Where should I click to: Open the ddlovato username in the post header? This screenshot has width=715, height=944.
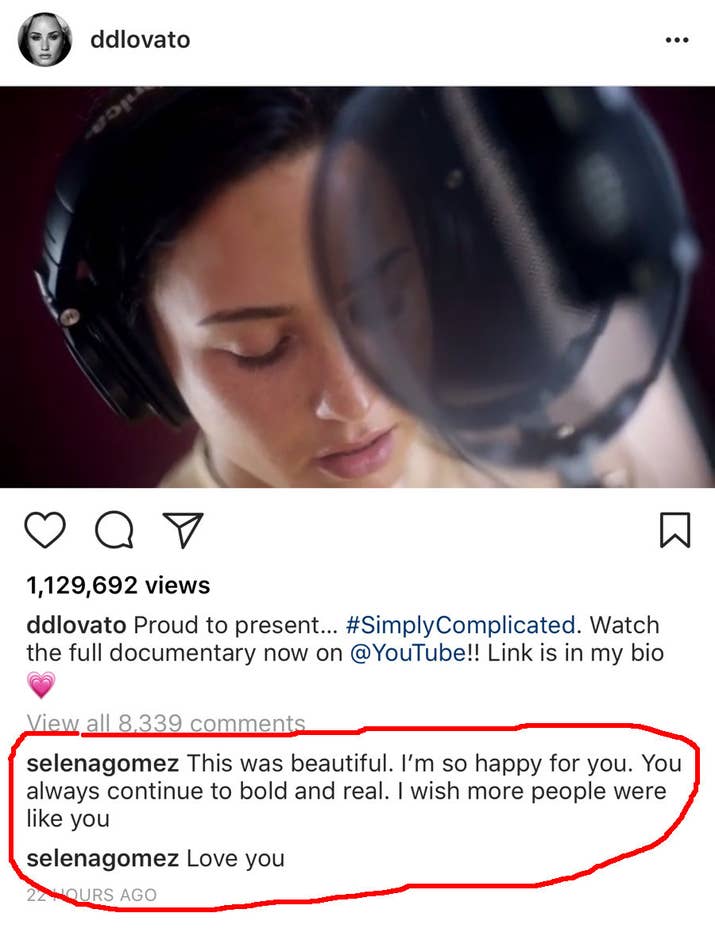(139, 40)
